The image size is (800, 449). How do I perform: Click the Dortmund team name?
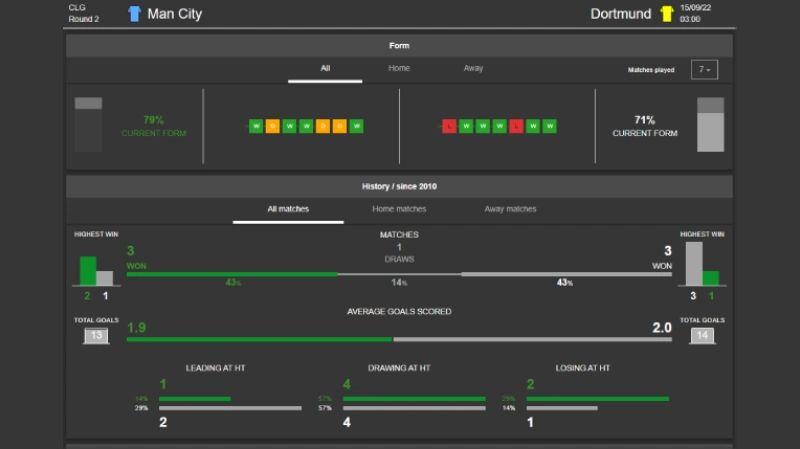tap(620, 14)
